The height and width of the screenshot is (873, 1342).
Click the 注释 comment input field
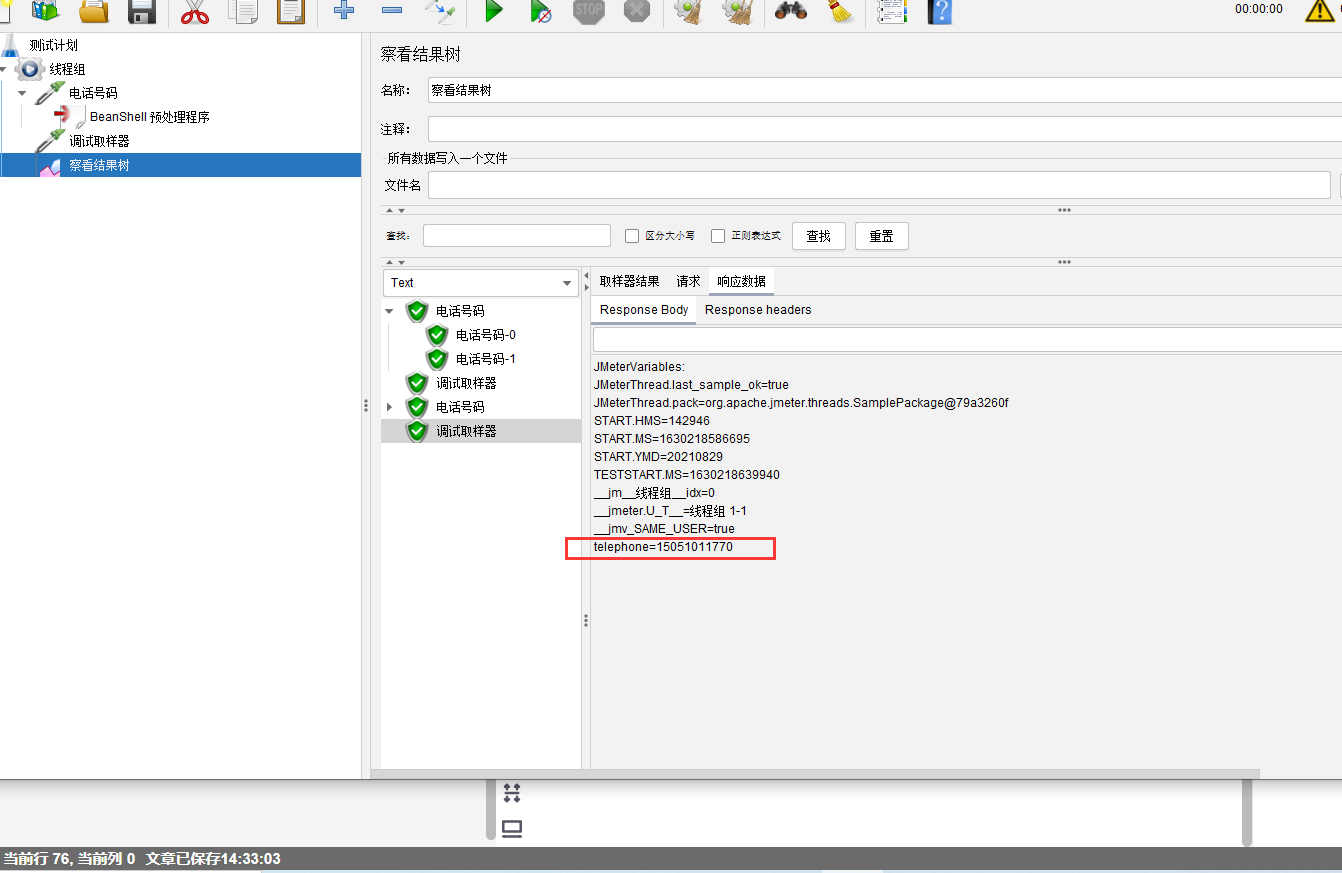[885, 129]
